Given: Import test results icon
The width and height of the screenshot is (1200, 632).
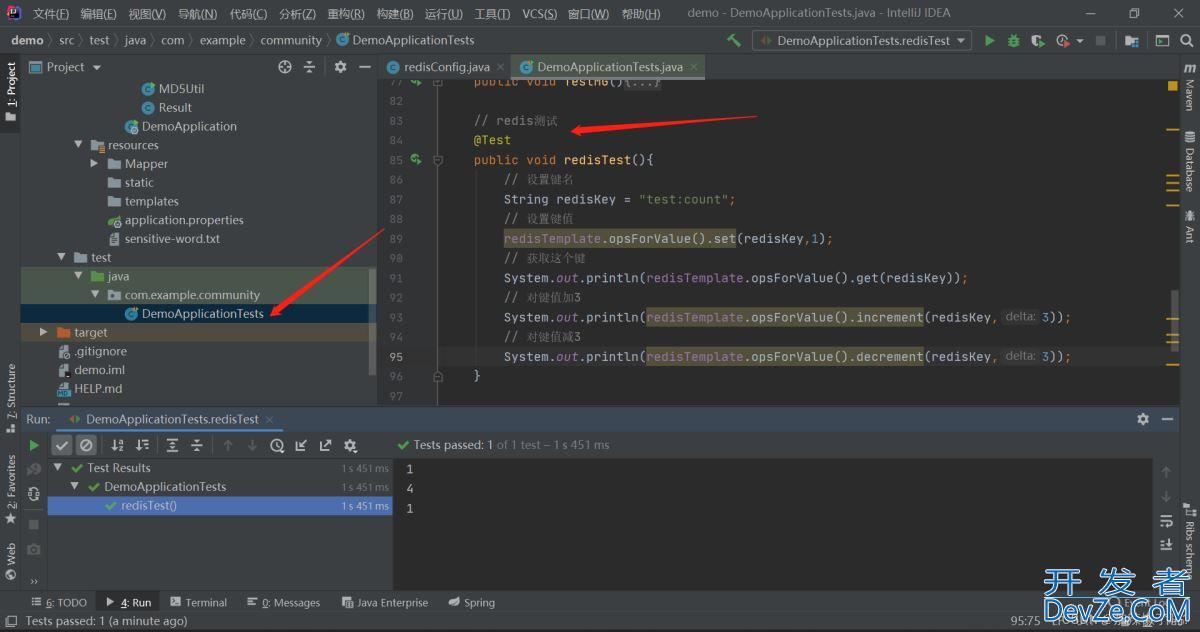Looking at the screenshot, I should [301, 445].
